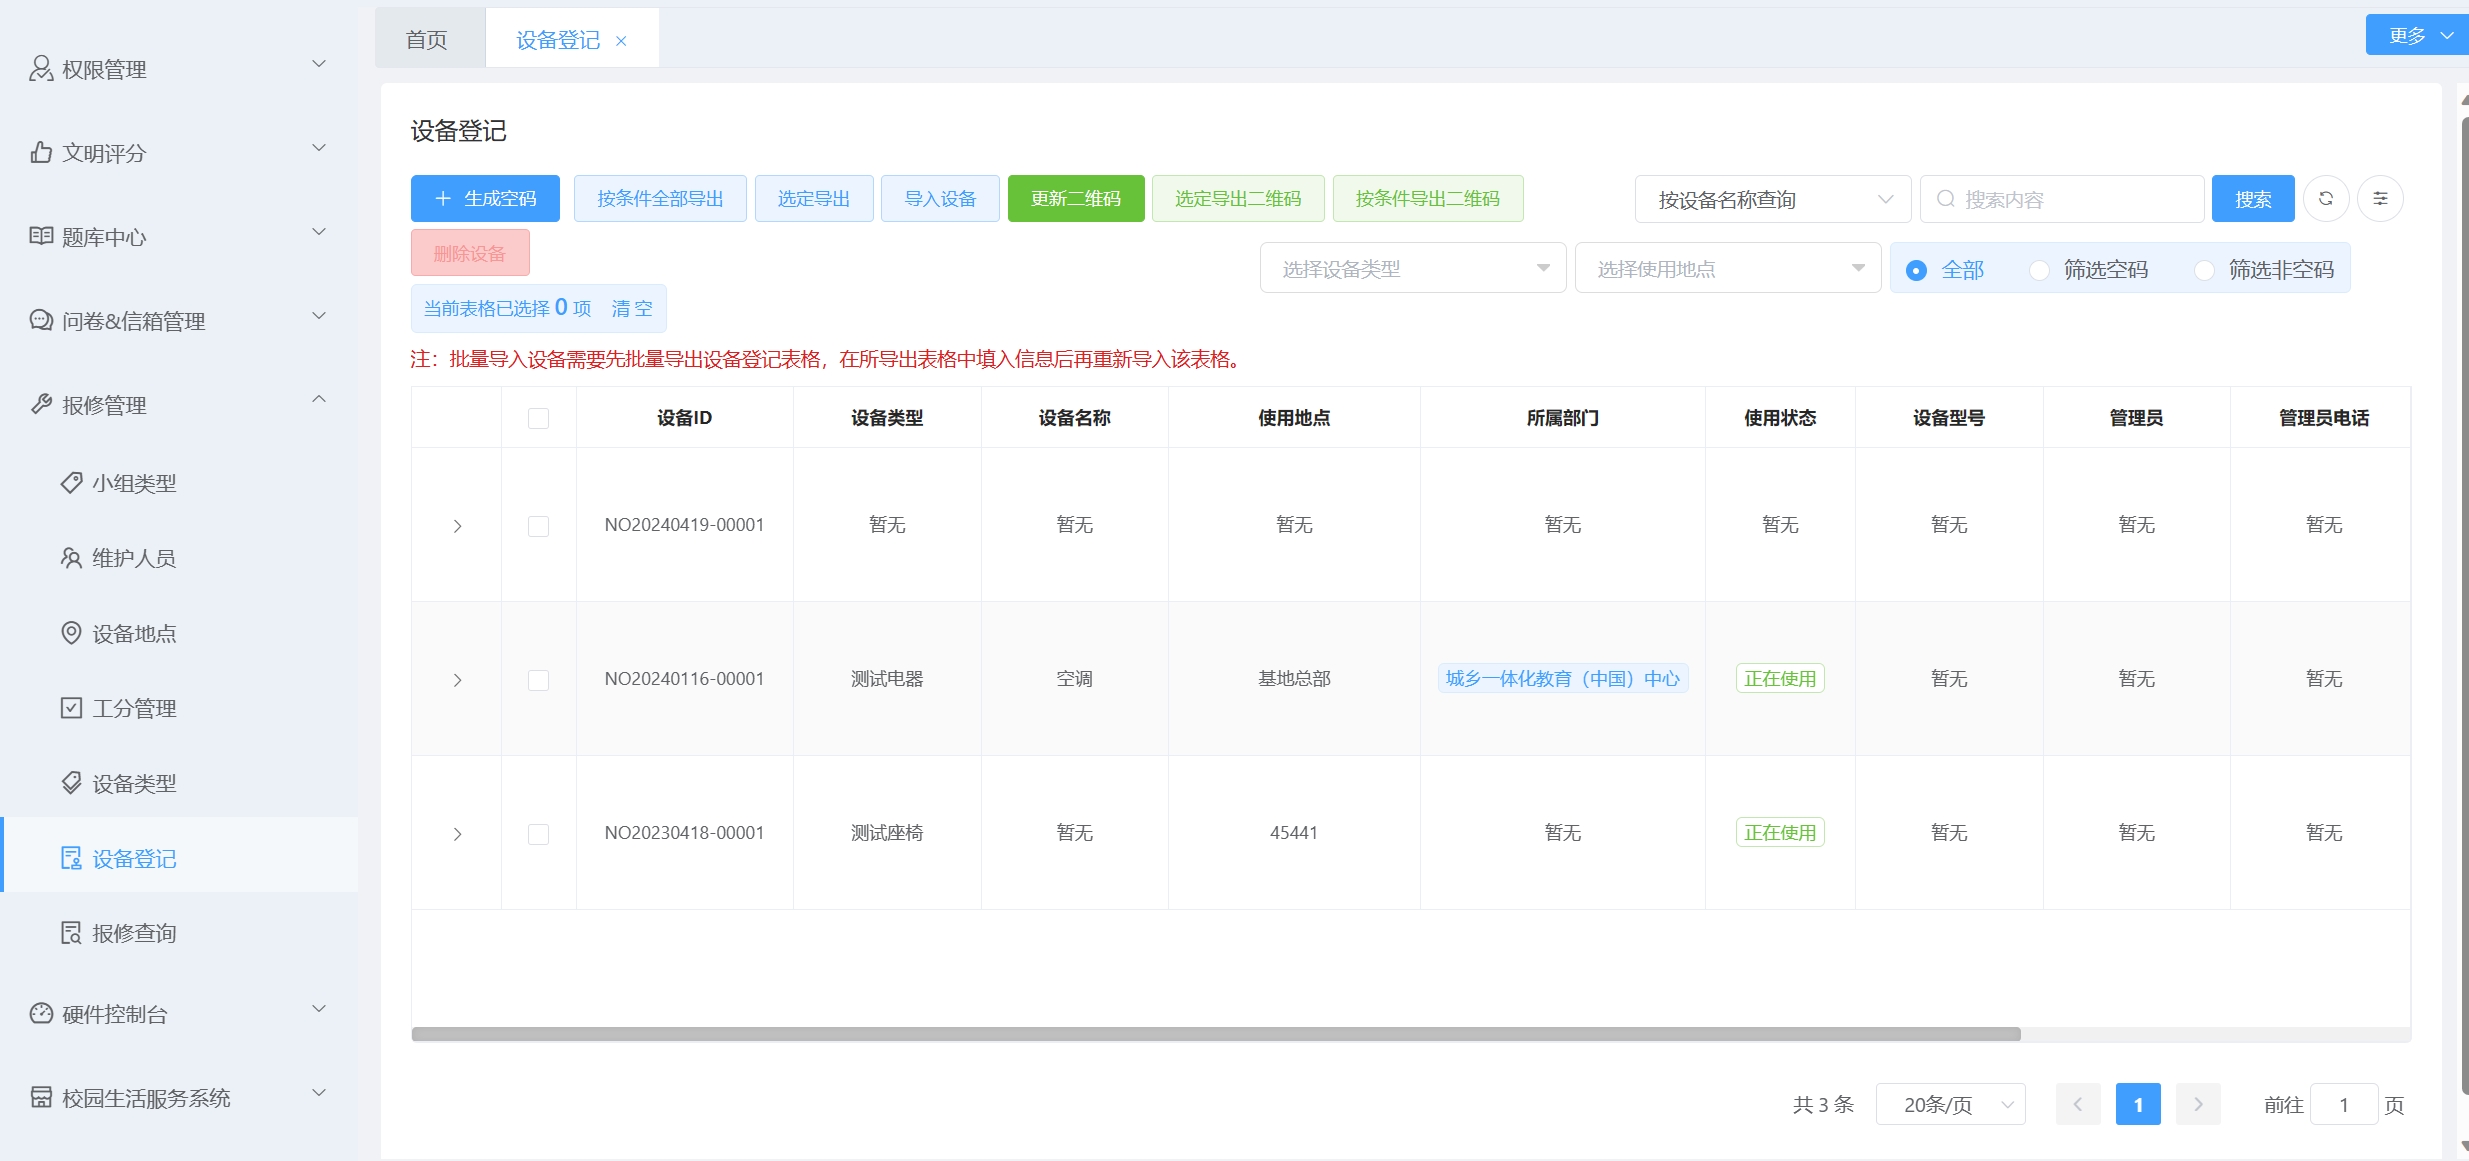The height and width of the screenshot is (1161, 2469).
Task: Select the 筛选空码 radio button
Action: 2039,270
